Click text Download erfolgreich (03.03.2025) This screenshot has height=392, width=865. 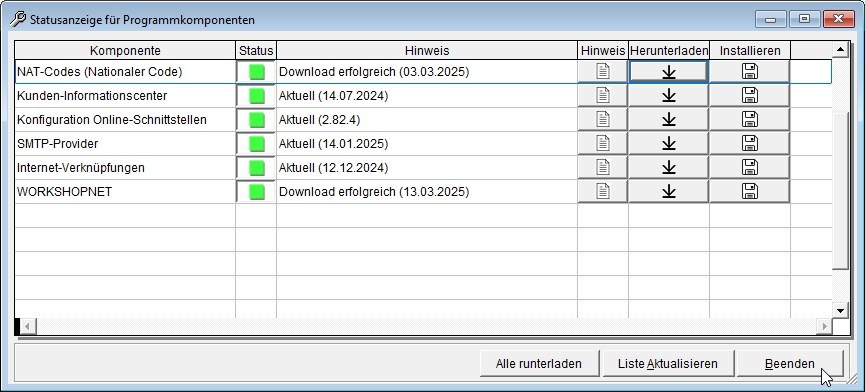374,72
